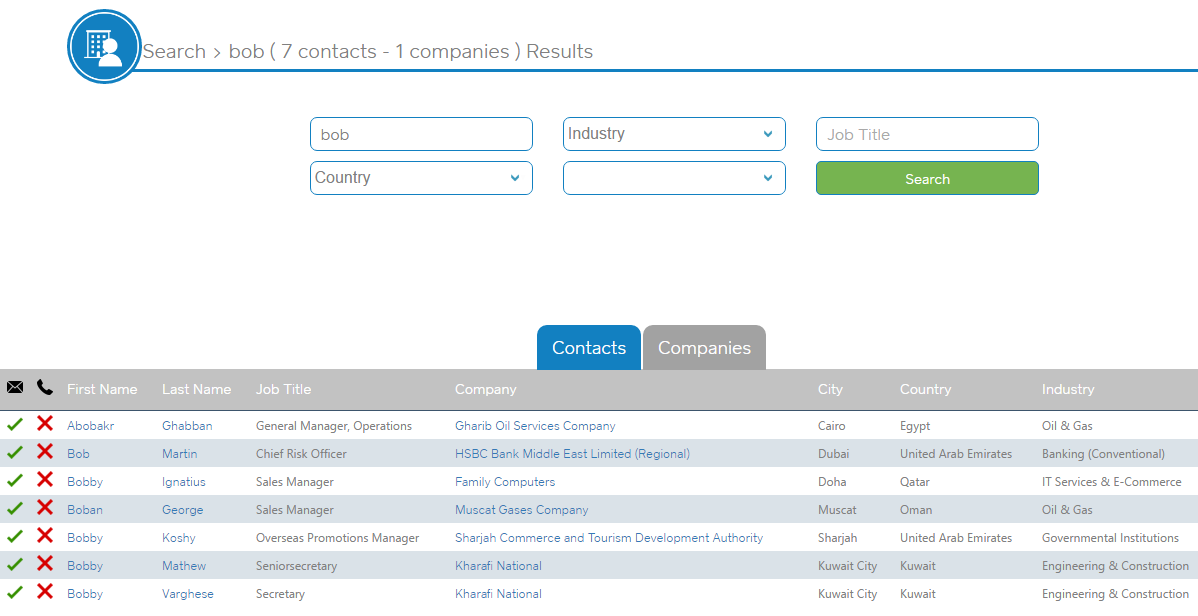Sort by Industry column header
1198x616 pixels.
coord(1068,389)
